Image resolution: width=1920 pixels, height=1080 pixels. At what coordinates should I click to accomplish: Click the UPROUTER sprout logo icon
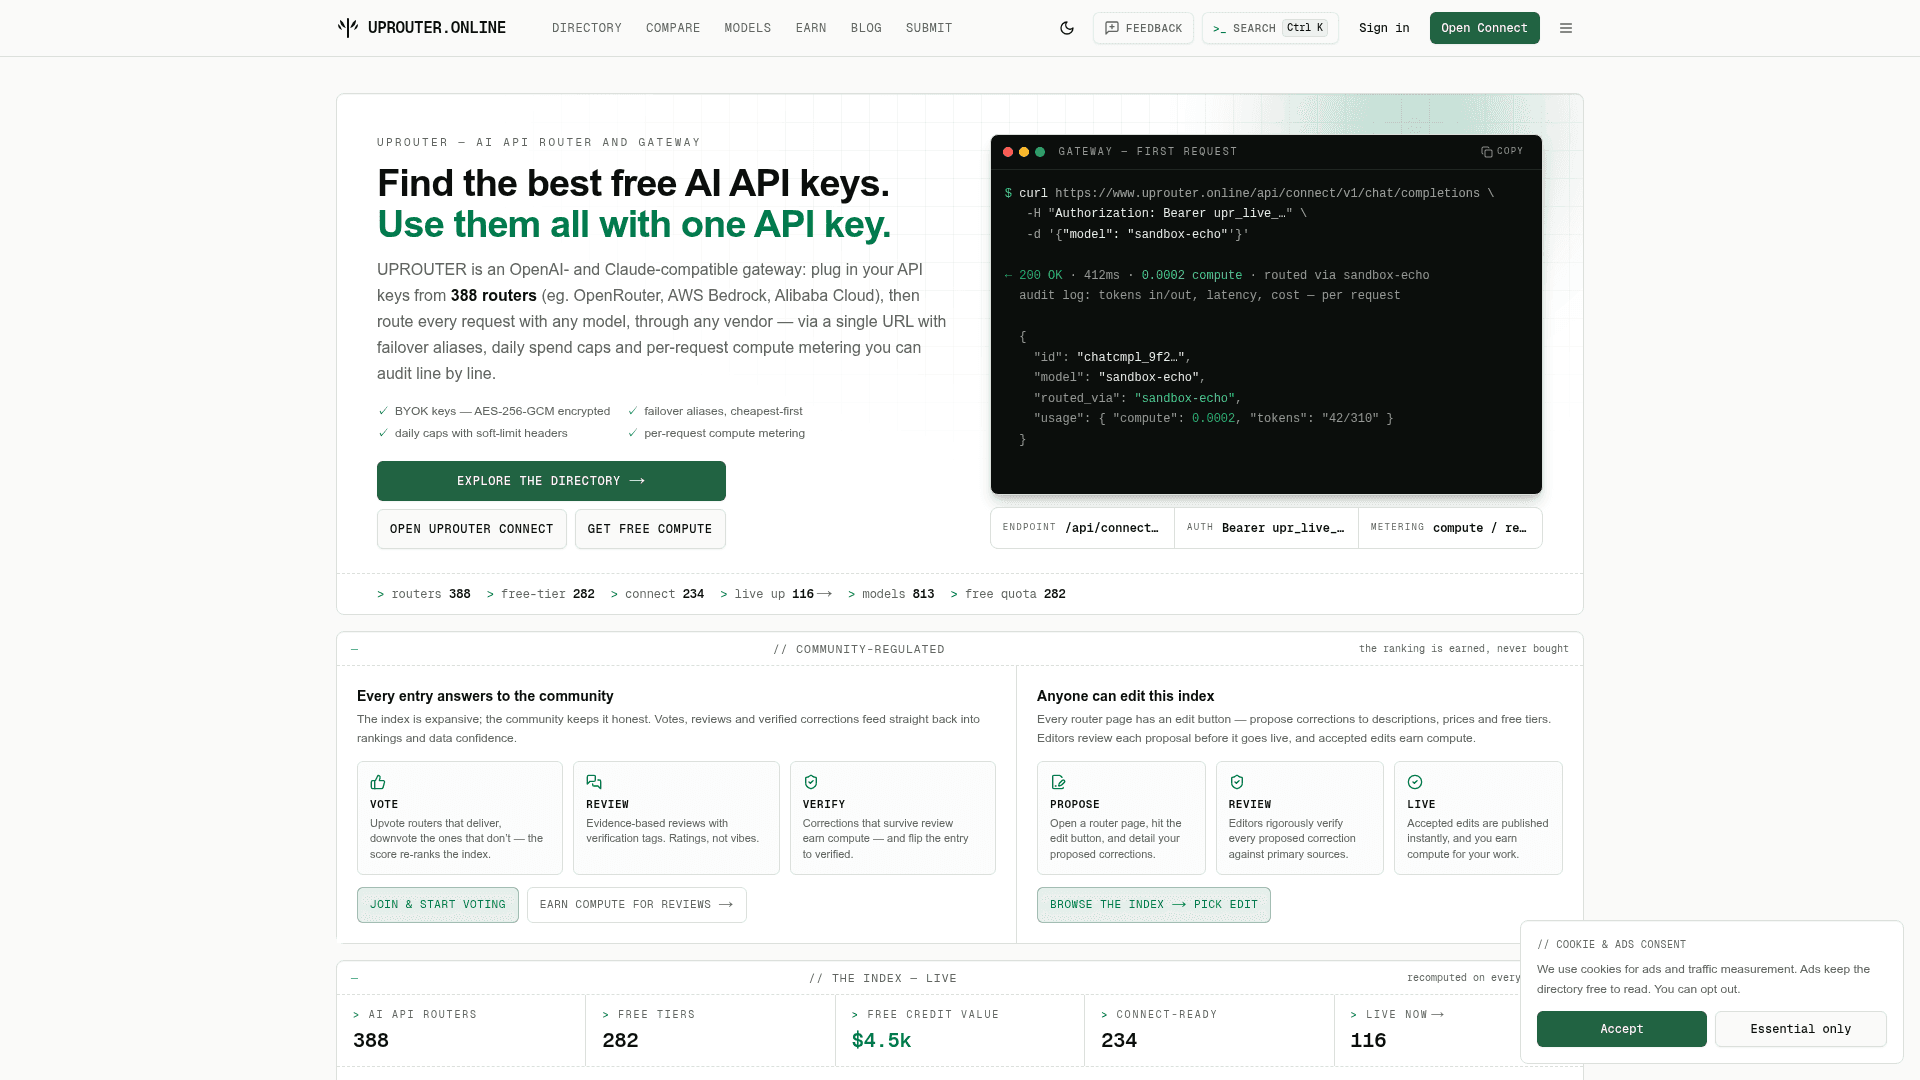click(348, 28)
